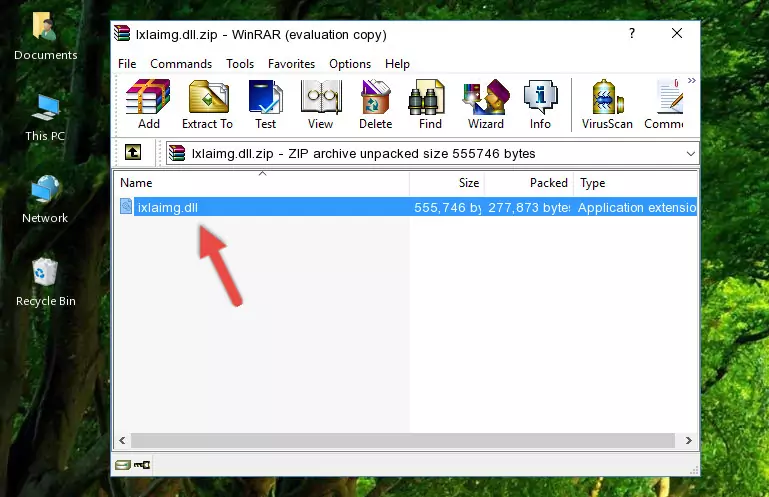Click the Delete toolbar icon
The width and height of the screenshot is (769, 497).
375,104
